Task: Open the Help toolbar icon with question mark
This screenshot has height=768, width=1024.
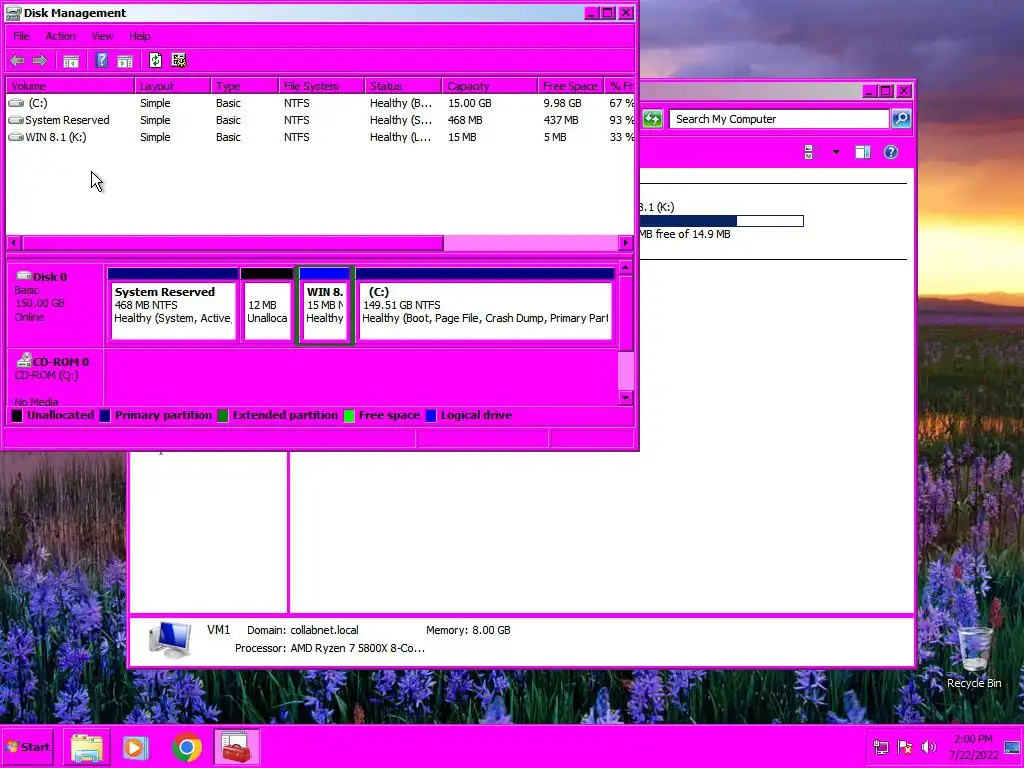Action: click(101, 61)
